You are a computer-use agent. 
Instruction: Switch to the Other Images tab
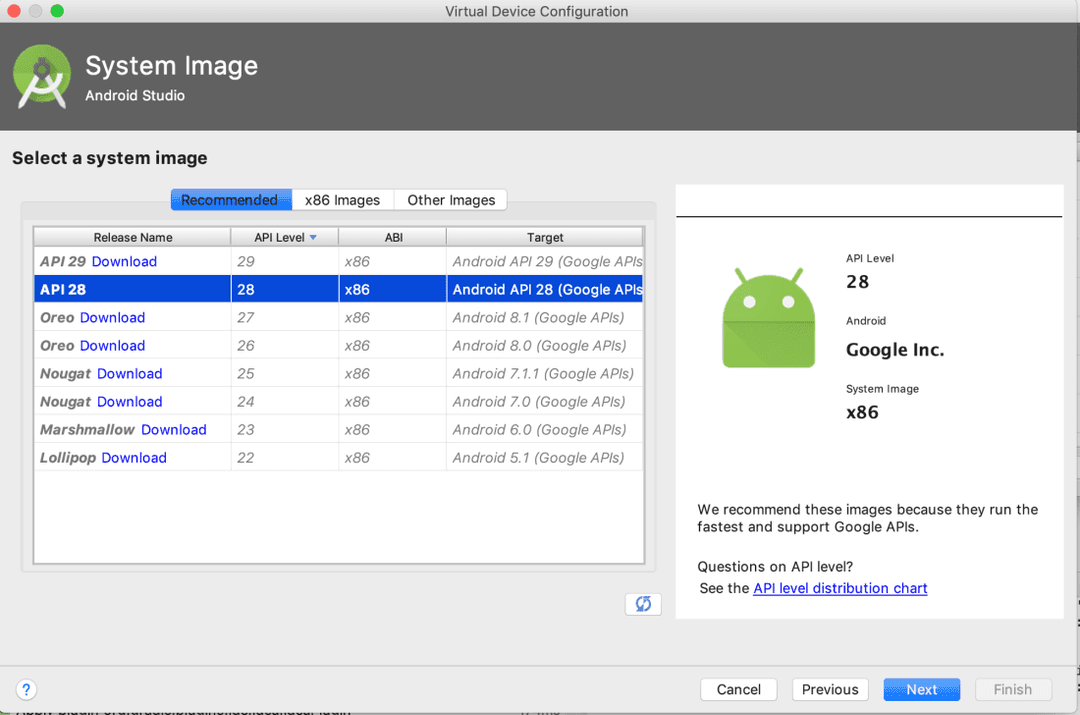pos(450,200)
